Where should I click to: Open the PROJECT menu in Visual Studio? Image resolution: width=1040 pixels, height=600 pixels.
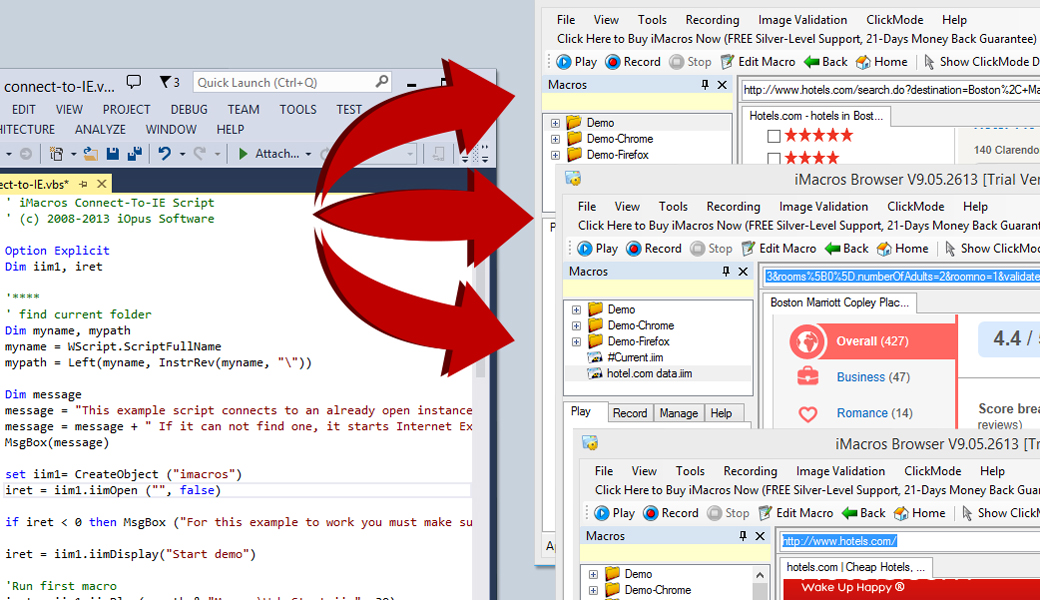(126, 109)
